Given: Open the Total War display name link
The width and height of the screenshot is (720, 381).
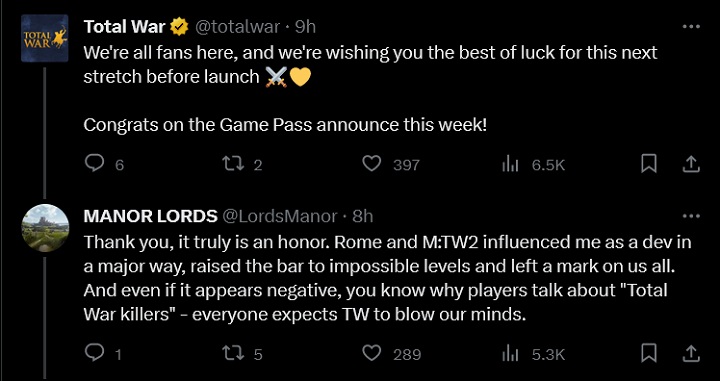Looking at the screenshot, I should (124, 27).
